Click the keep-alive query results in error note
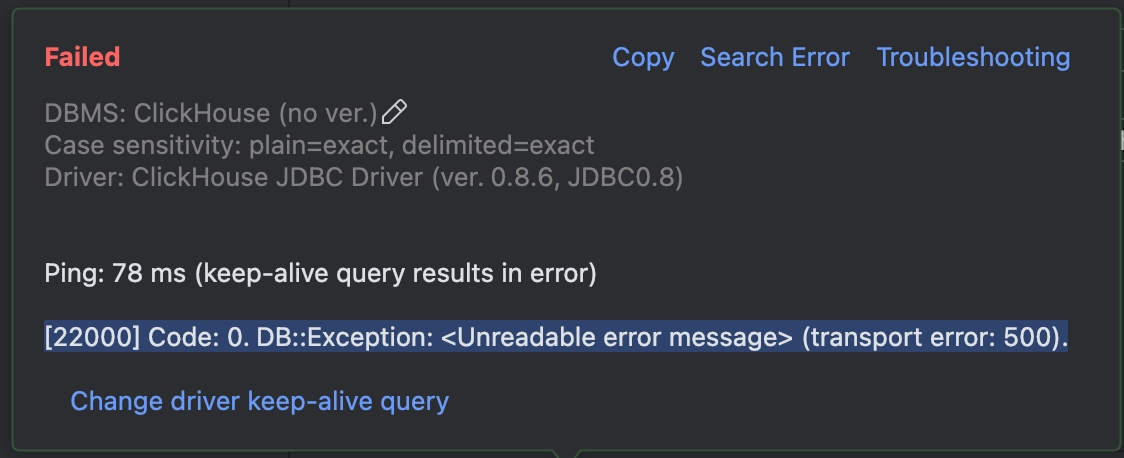 [x=395, y=273]
